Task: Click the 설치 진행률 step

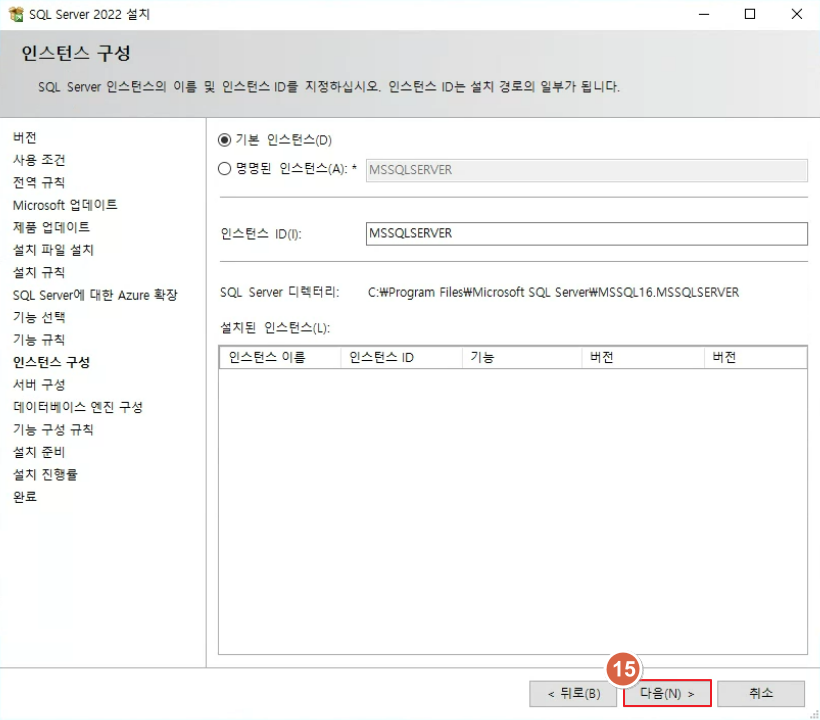Action: (x=45, y=475)
